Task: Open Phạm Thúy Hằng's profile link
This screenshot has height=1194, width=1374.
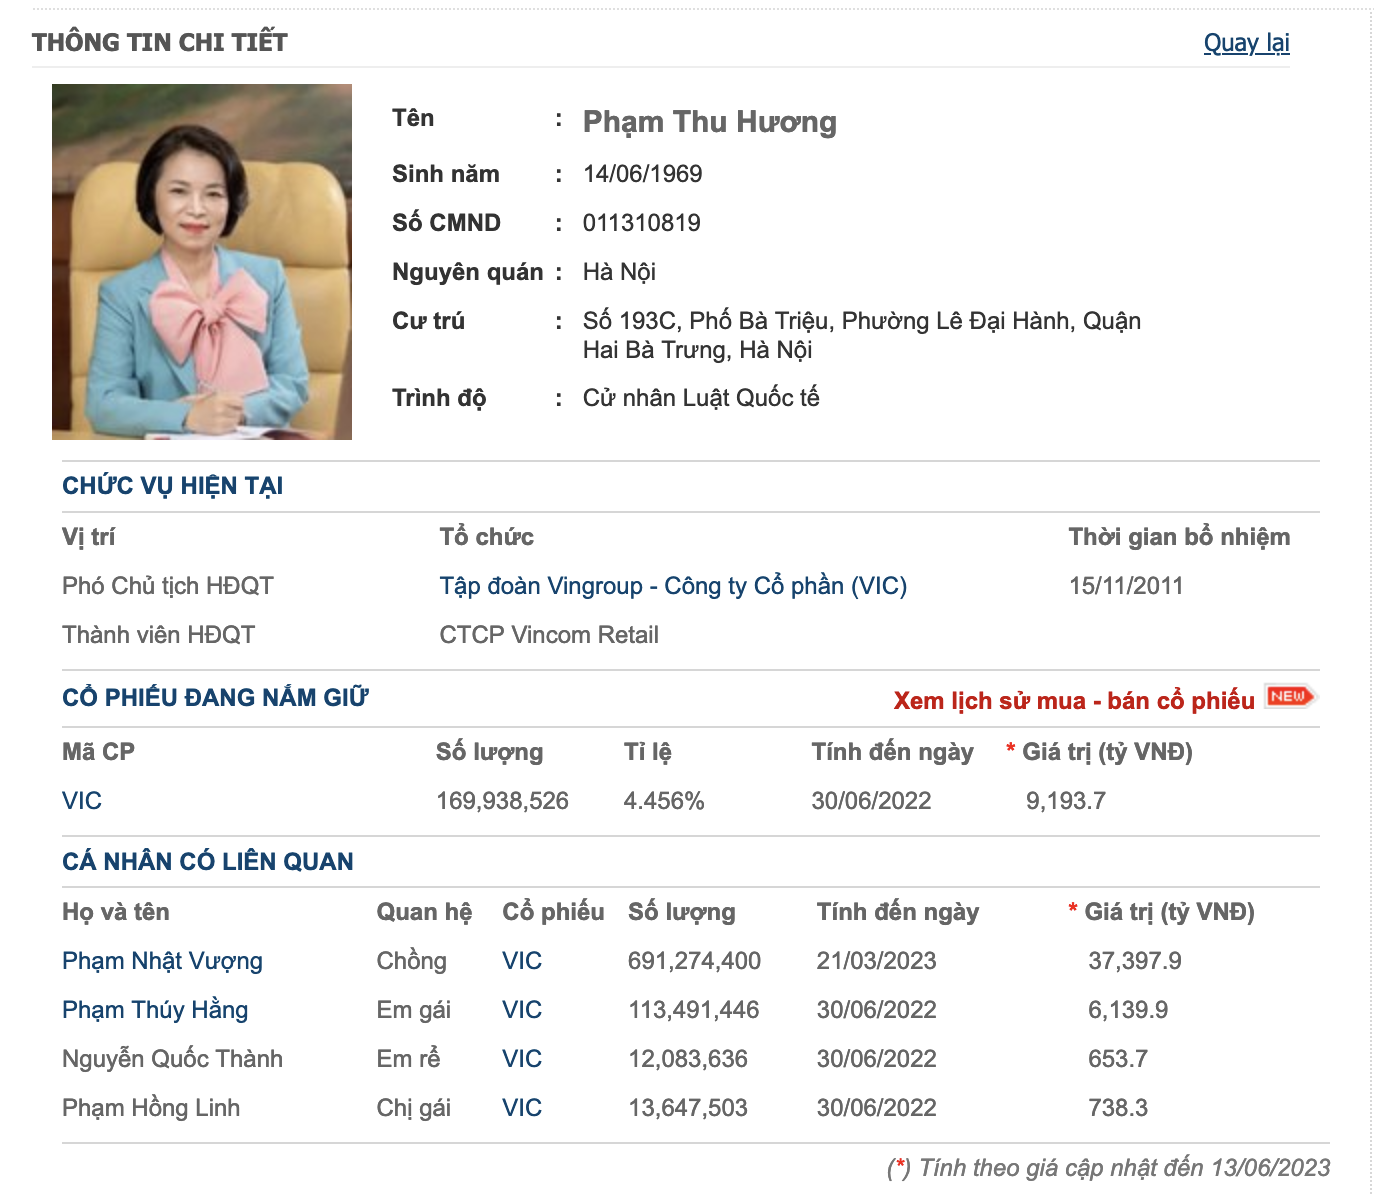Action: point(155,1010)
